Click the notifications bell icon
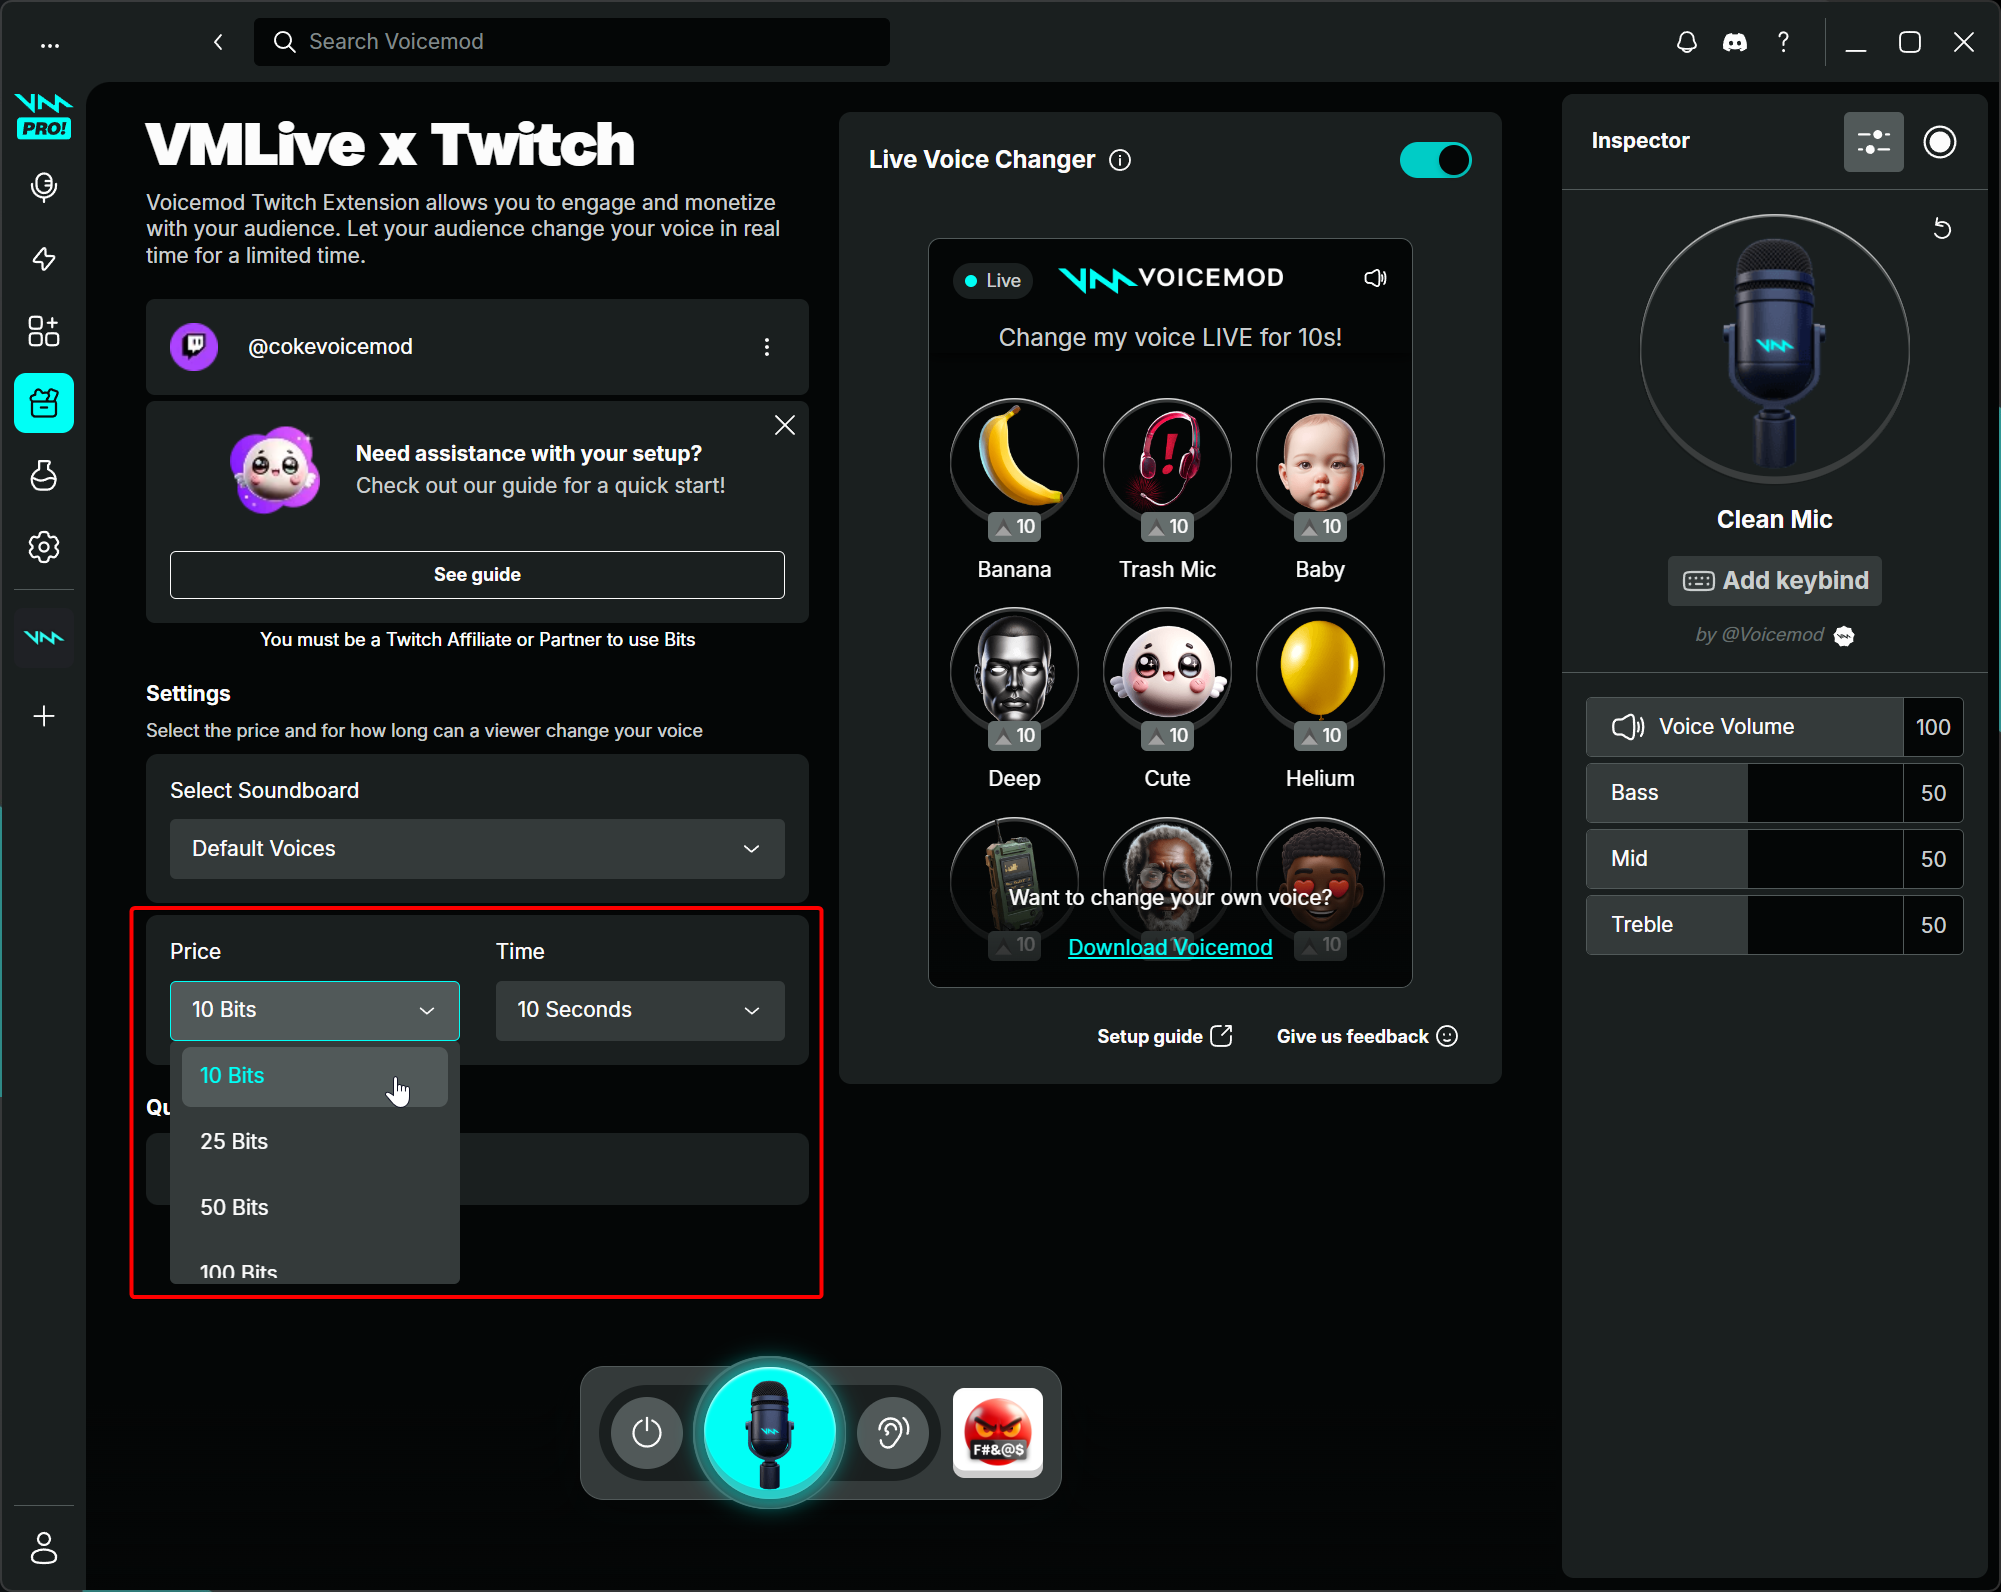 pyautogui.click(x=1686, y=42)
